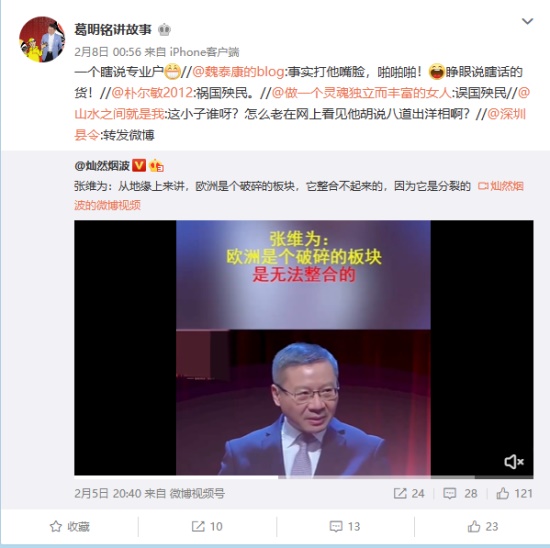550x548 pixels.
Task: Like the original post with 121 likes
Action: pos(514,494)
